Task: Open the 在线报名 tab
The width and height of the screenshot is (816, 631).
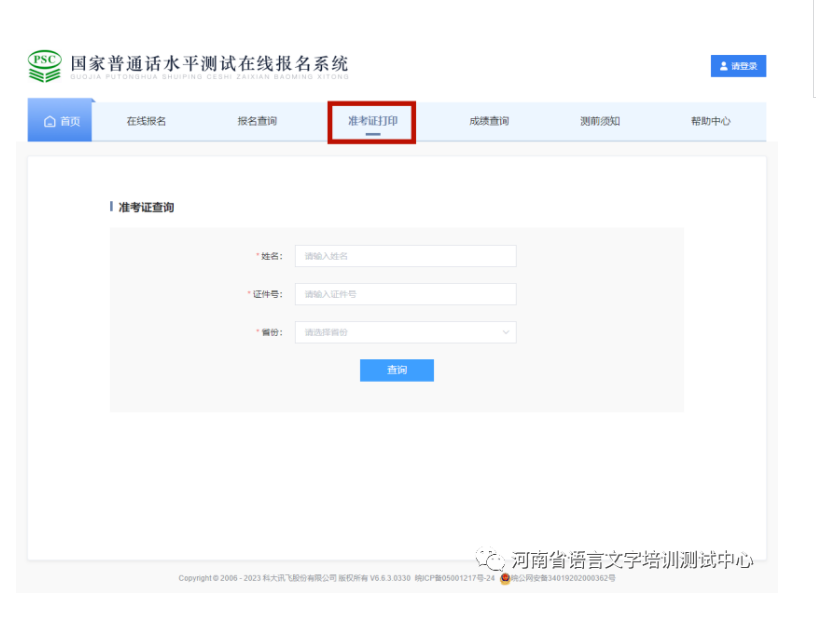Action: [146, 121]
